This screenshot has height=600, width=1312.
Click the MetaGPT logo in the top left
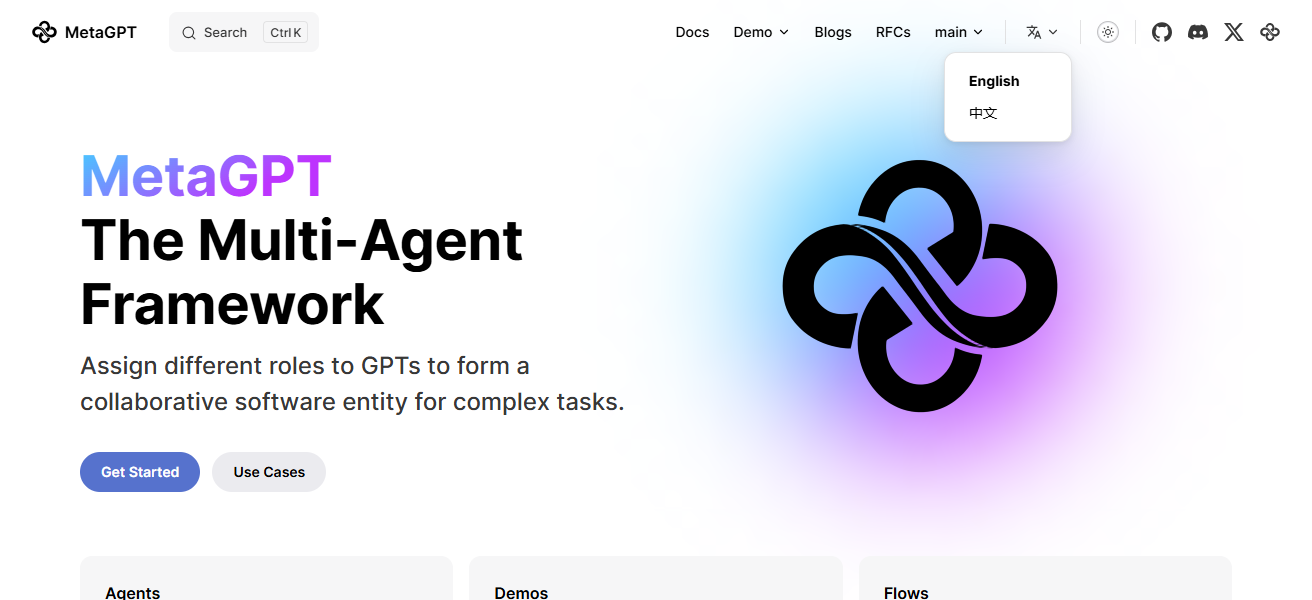click(44, 32)
